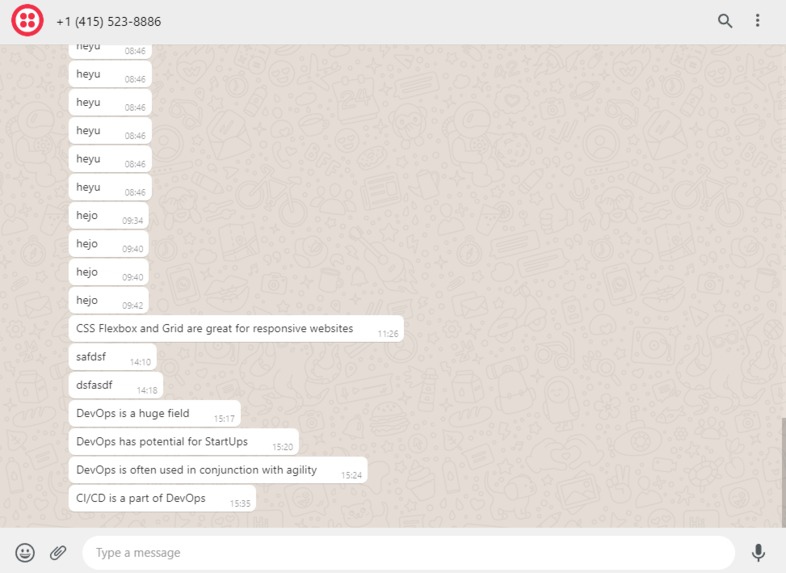This screenshot has width=786, height=573.
Task: Select 'CI/CD is a part of DevOps' message
Action: [x=162, y=498]
